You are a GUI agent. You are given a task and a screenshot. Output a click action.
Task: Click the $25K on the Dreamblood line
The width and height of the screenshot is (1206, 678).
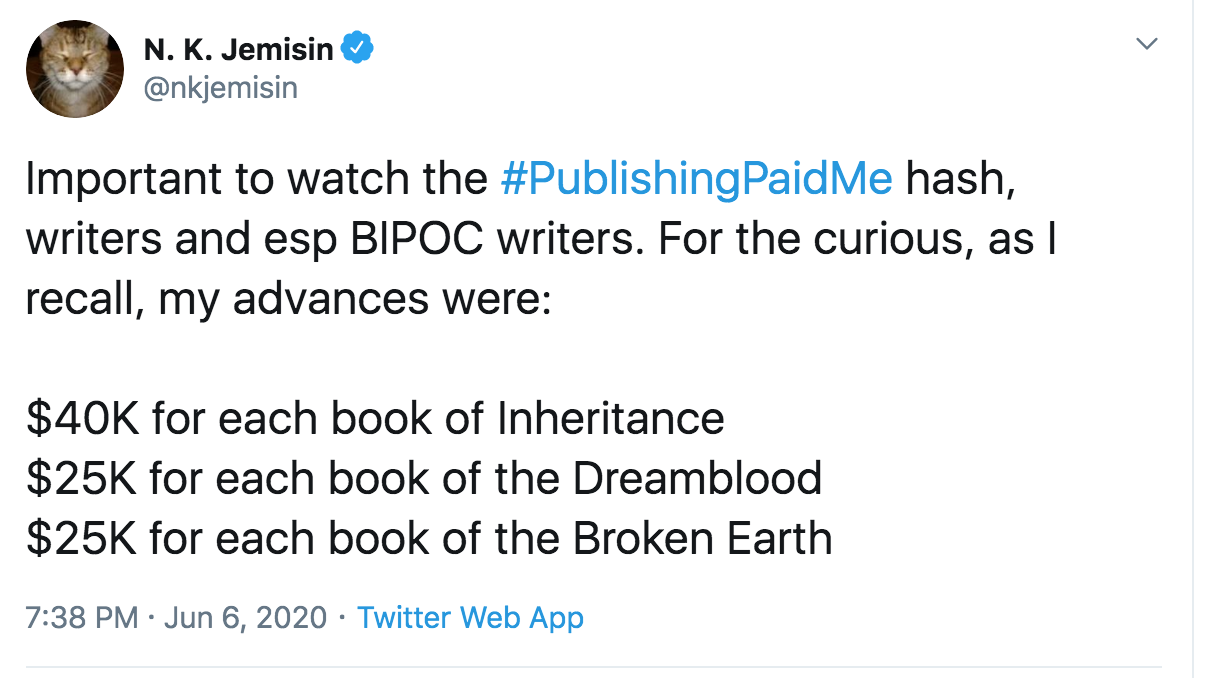pos(83,478)
